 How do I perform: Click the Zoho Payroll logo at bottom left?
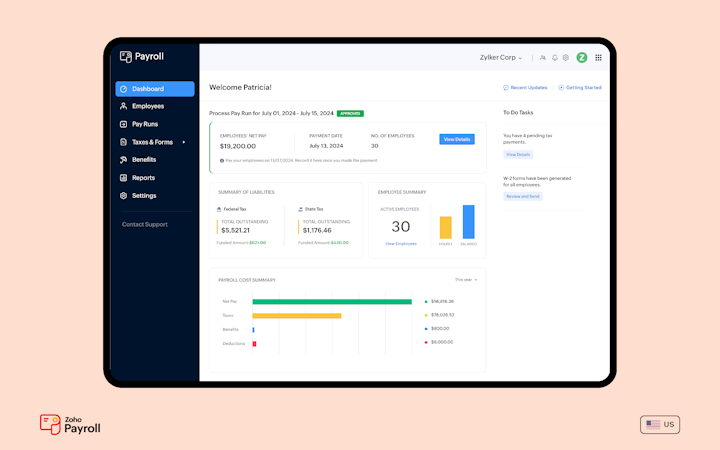click(x=70, y=425)
